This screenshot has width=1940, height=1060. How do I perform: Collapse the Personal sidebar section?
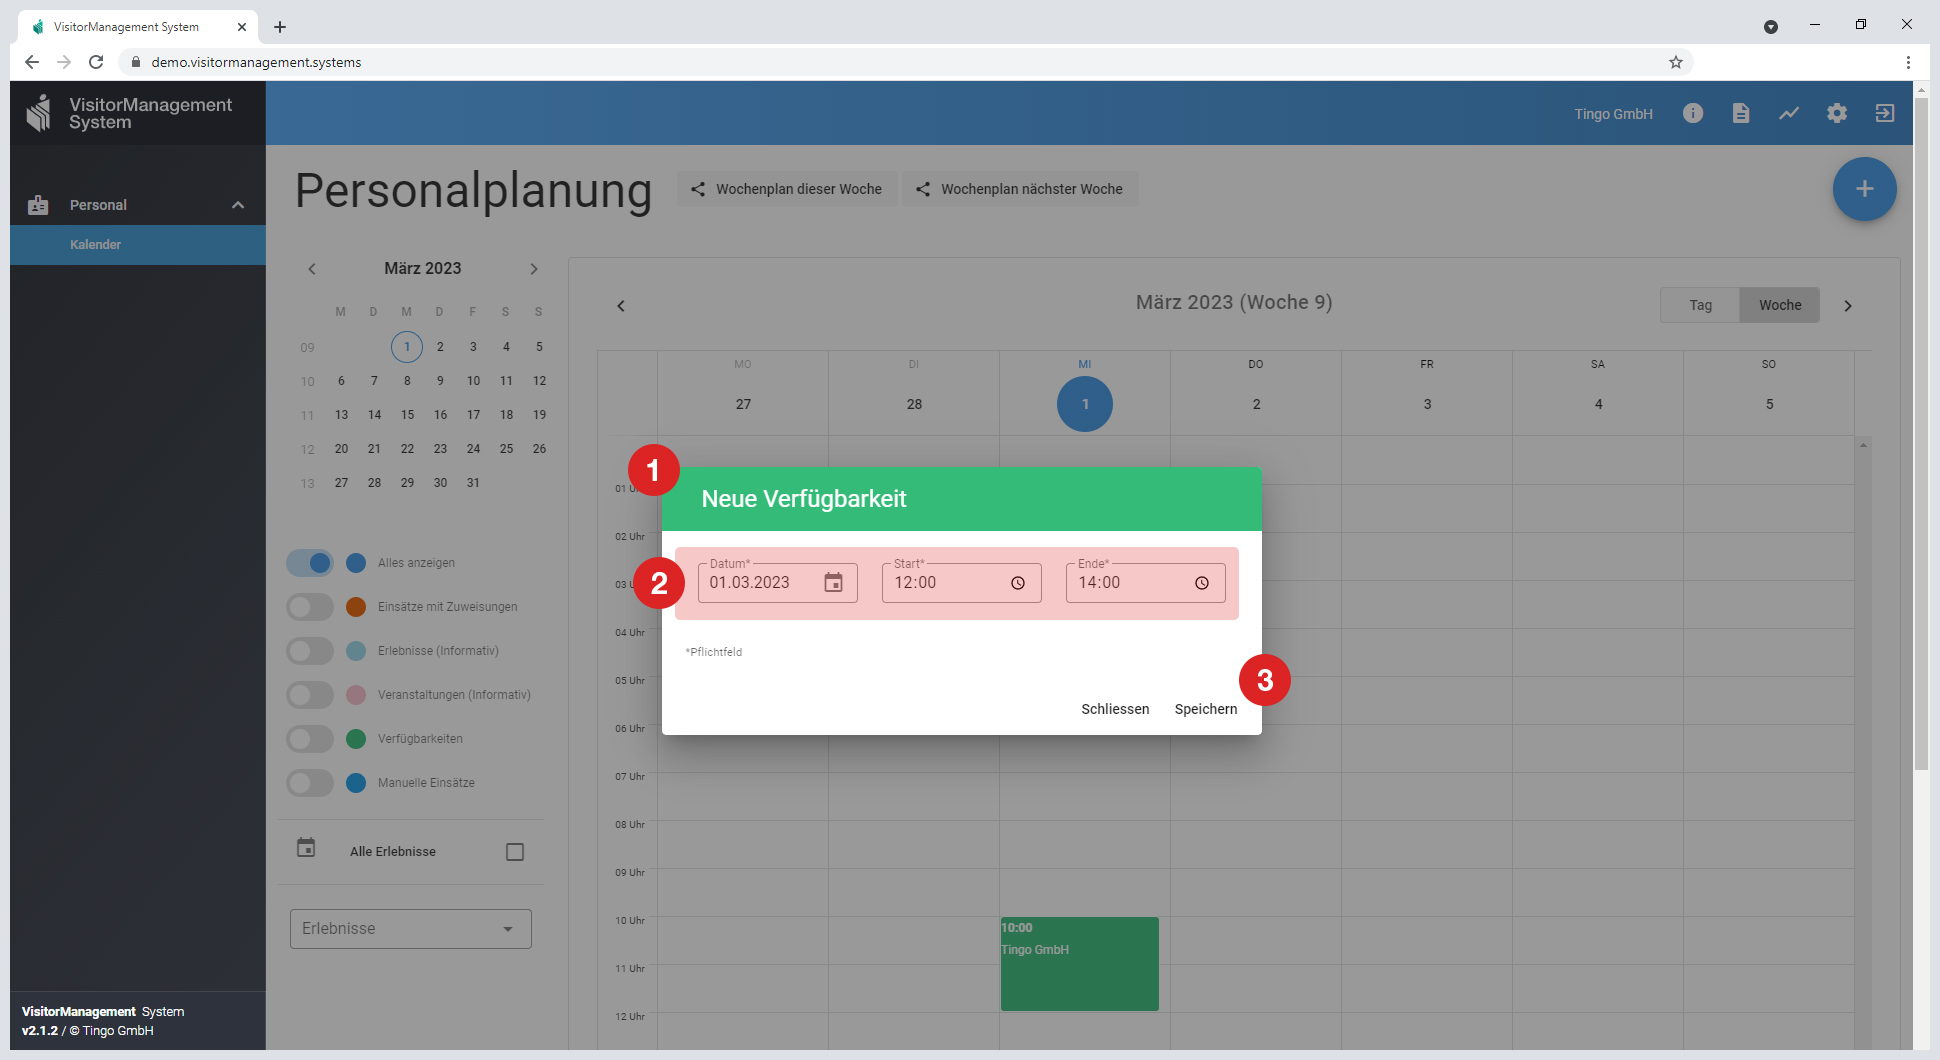tap(238, 205)
